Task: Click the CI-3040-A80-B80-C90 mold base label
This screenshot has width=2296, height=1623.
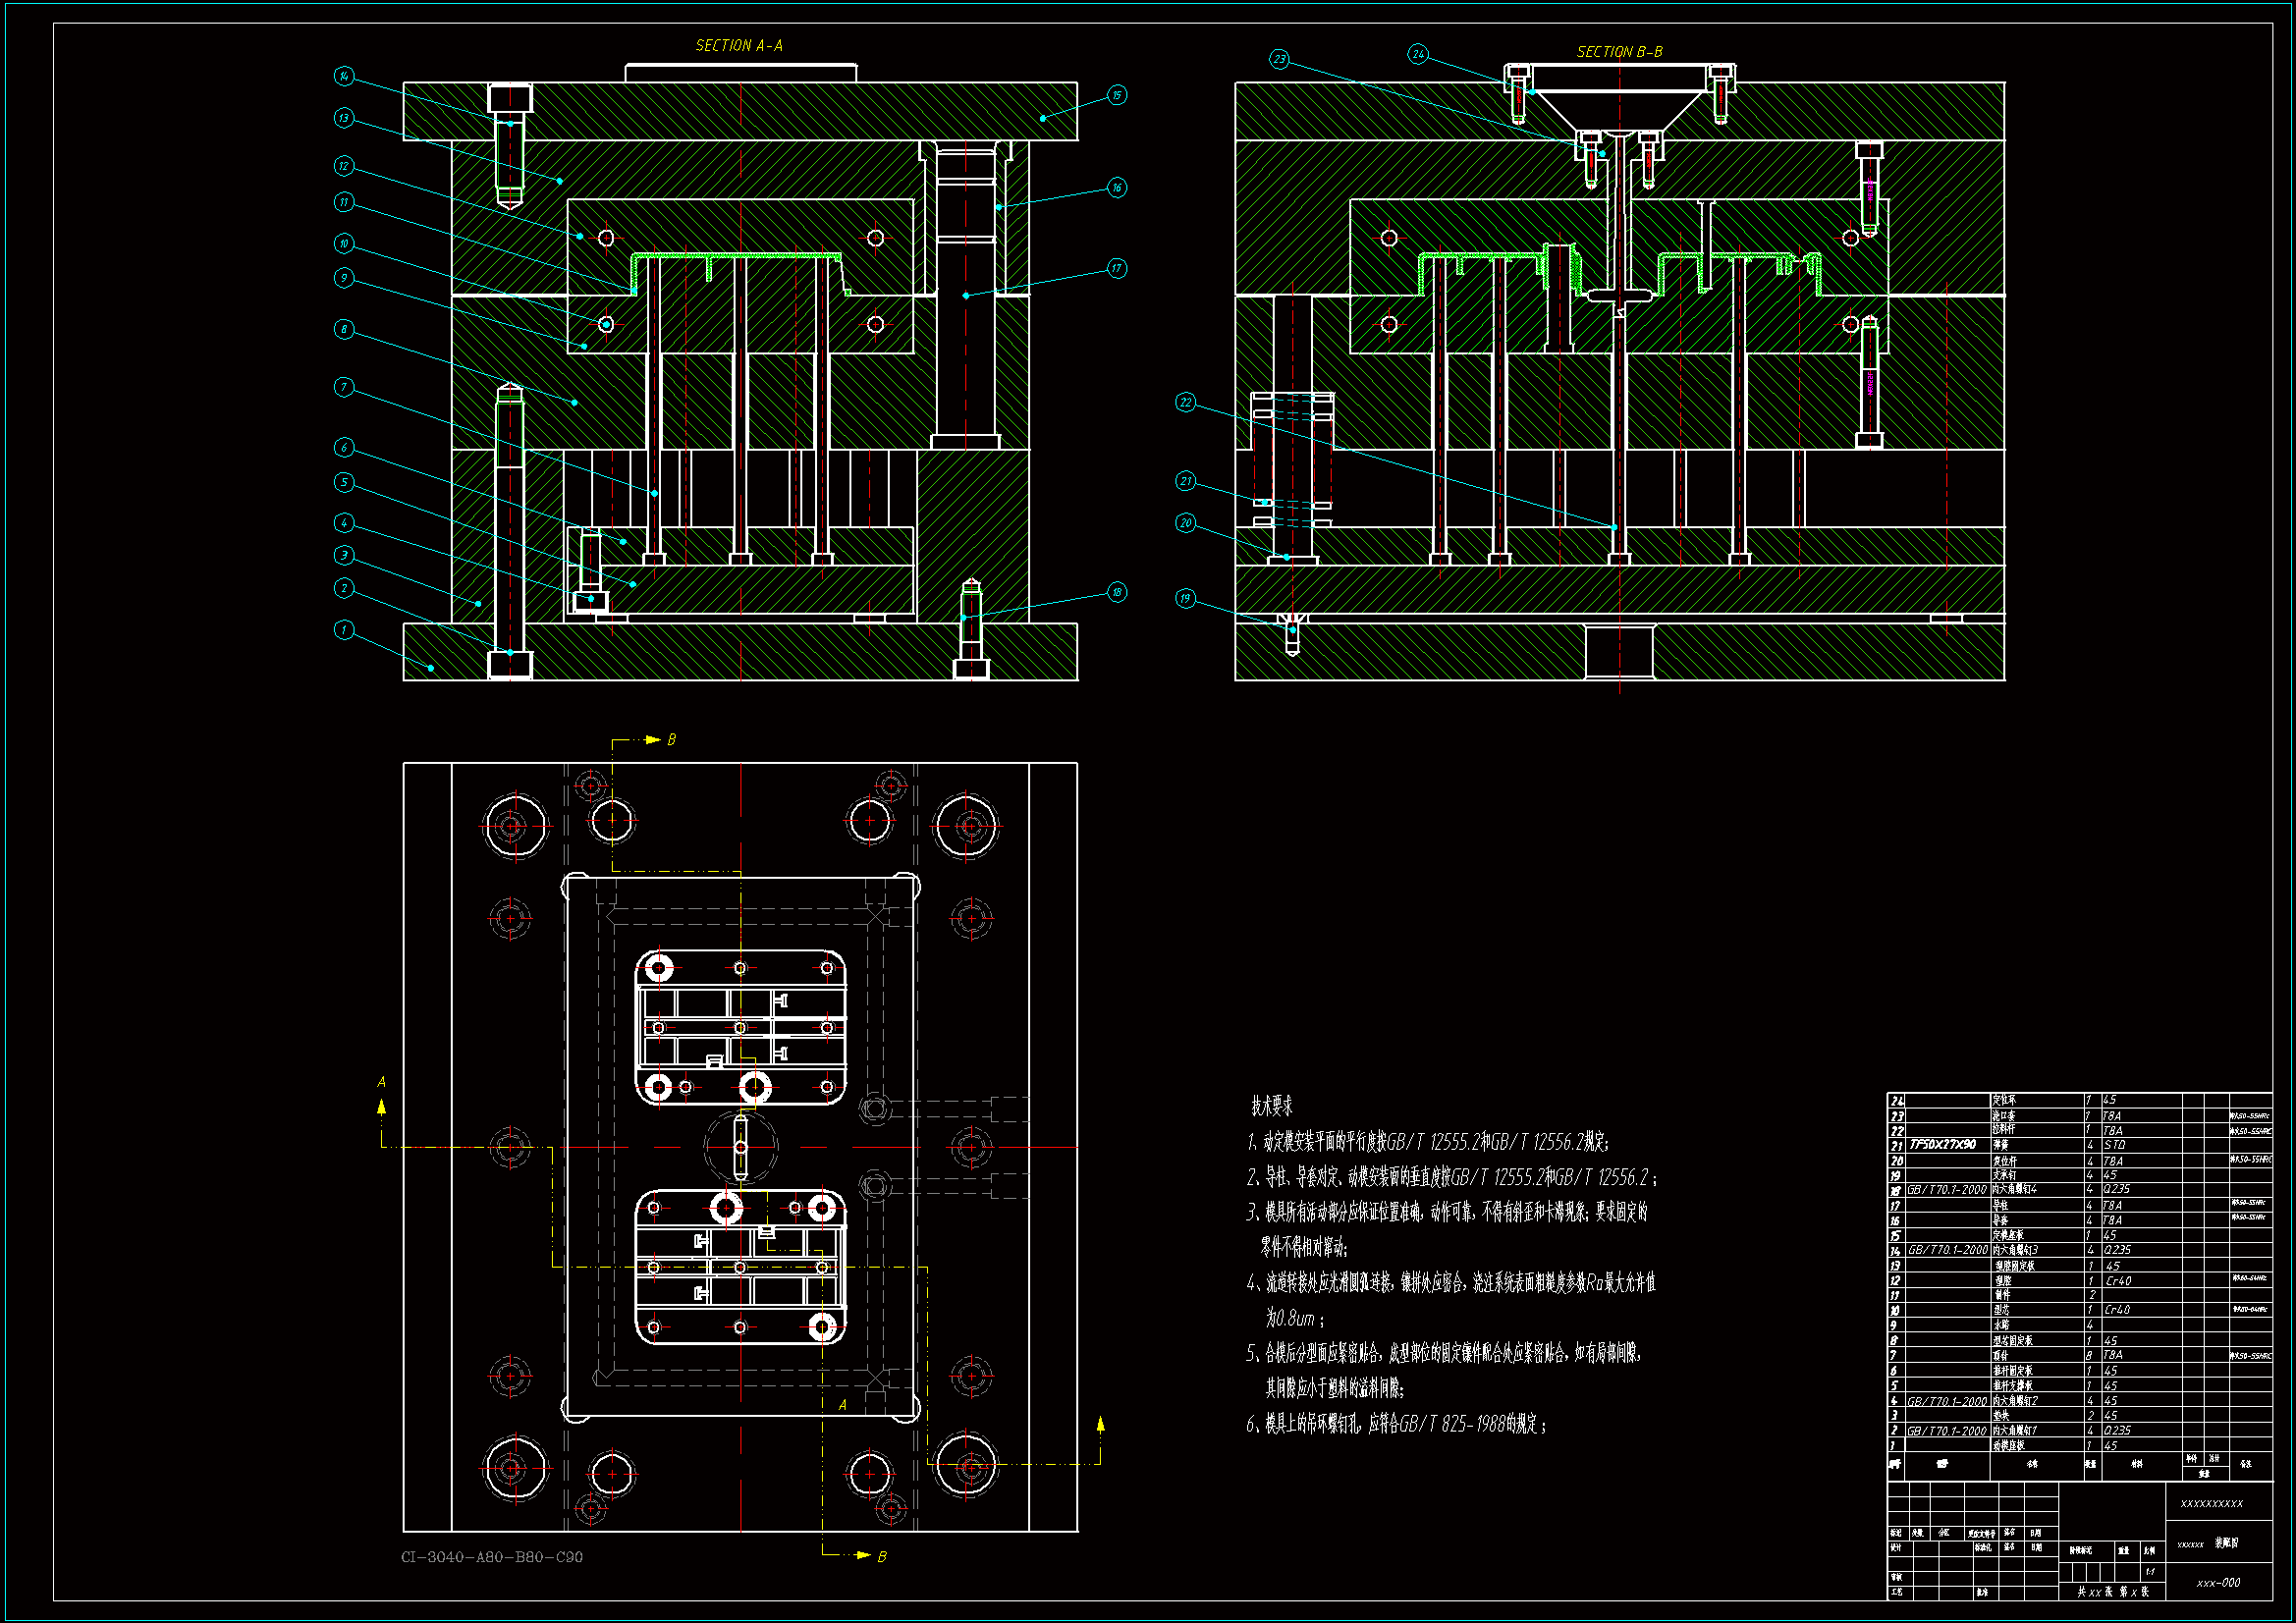Action: point(491,1556)
